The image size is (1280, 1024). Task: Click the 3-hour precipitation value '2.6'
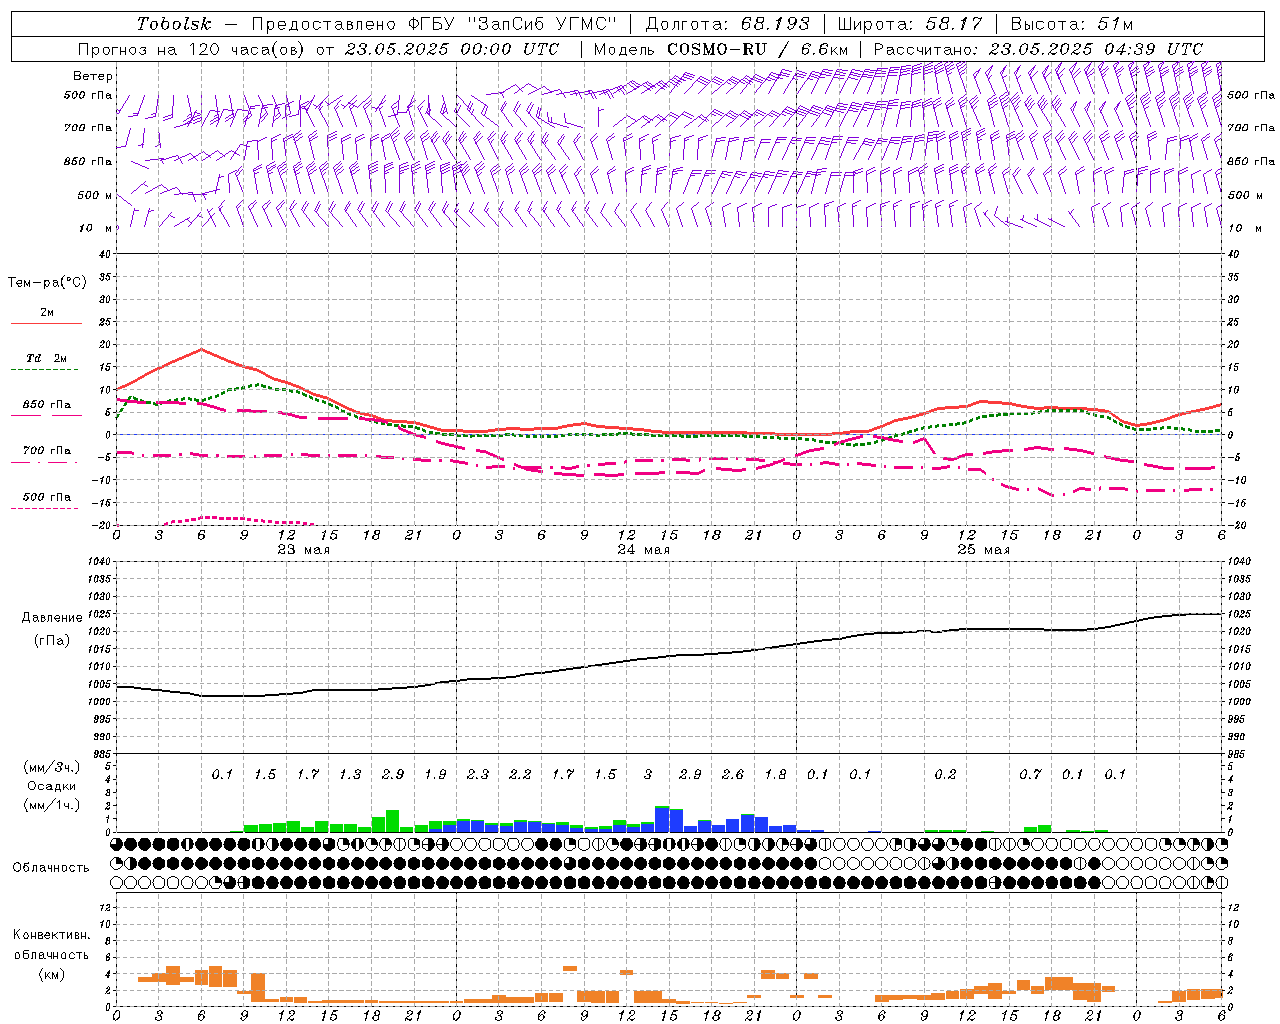(733, 775)
